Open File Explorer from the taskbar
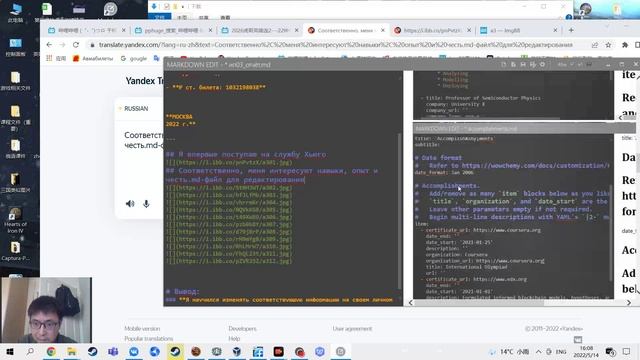The height and width of the screenshot is (360, 640). [x=71, y=351]
